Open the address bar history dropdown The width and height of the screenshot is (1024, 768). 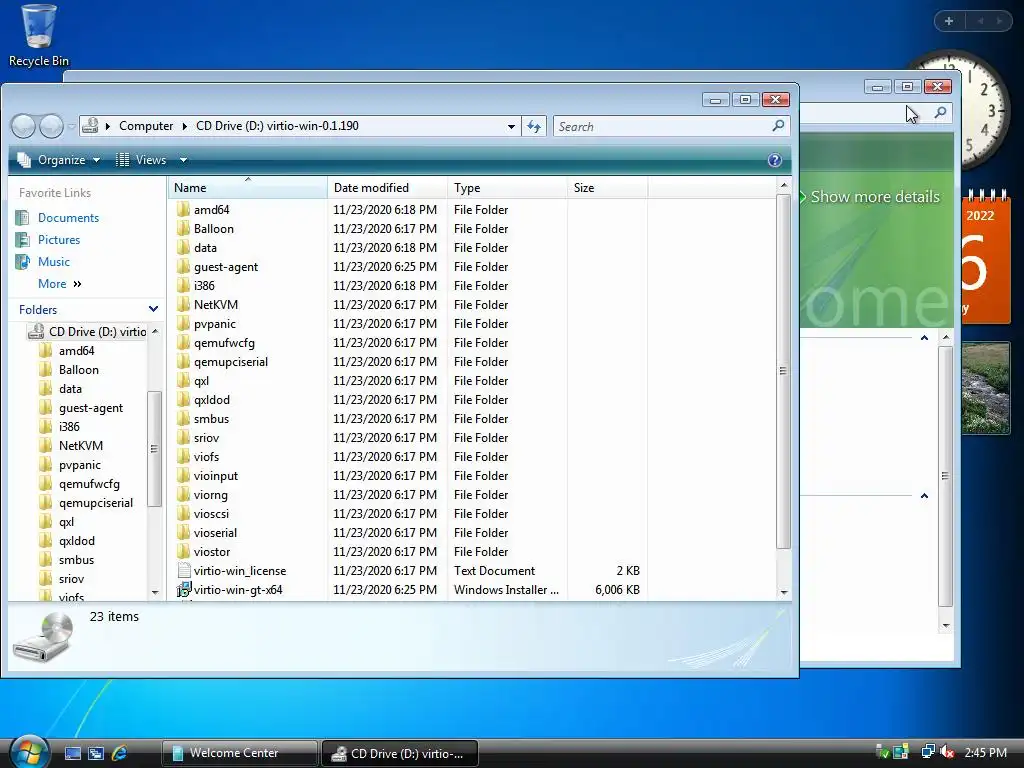pyautogui.click(x=511, y=126)
